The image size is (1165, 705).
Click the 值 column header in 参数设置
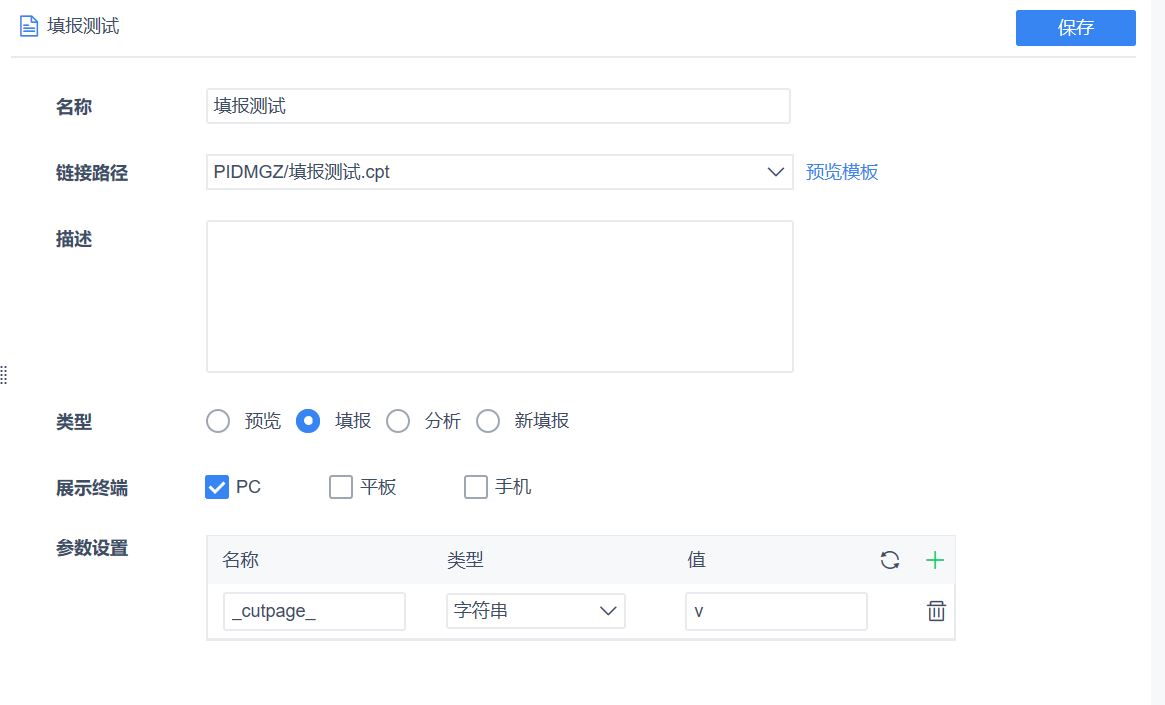[696, 559]
